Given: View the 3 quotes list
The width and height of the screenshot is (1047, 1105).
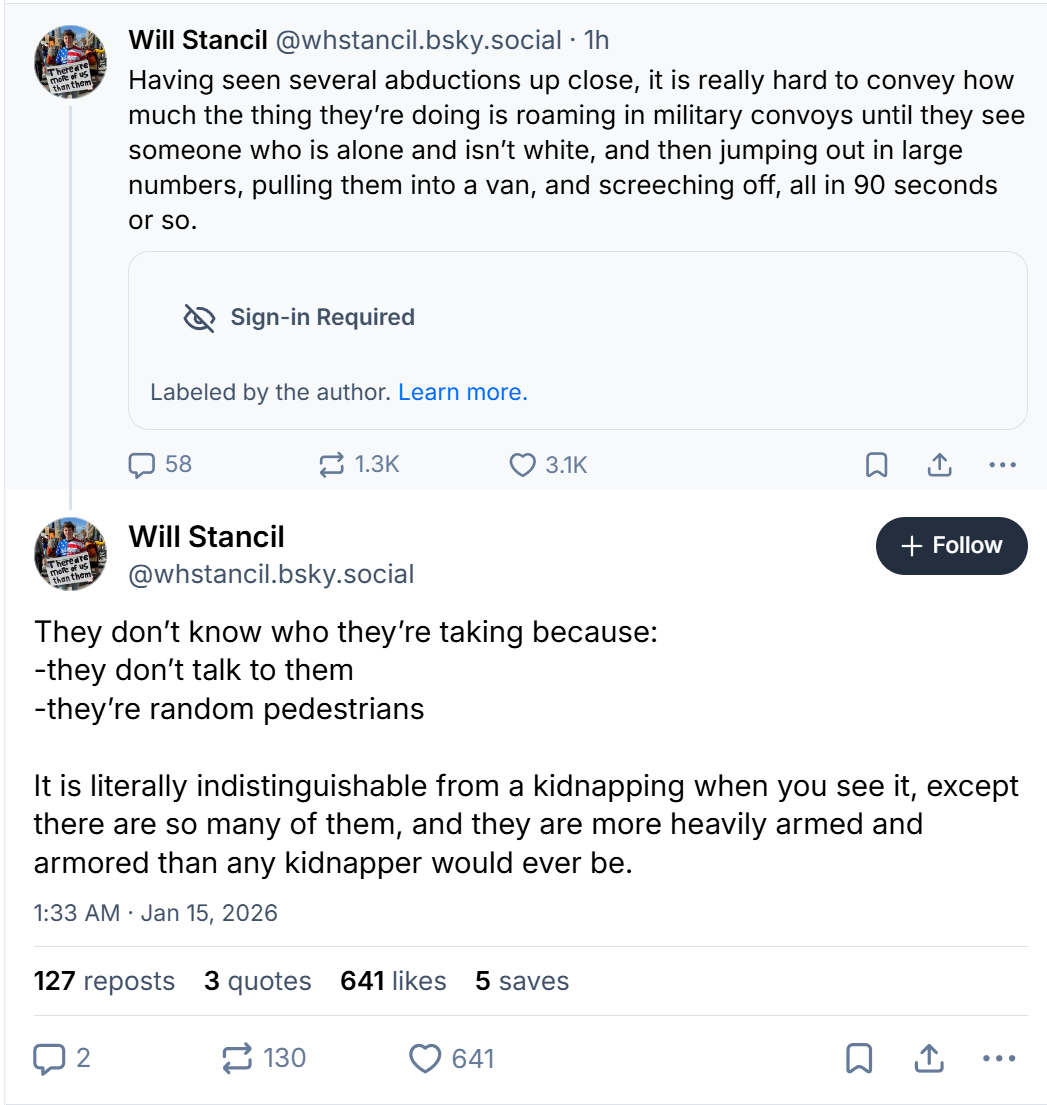Looking at the screenshot, I should tap(257, 981).
